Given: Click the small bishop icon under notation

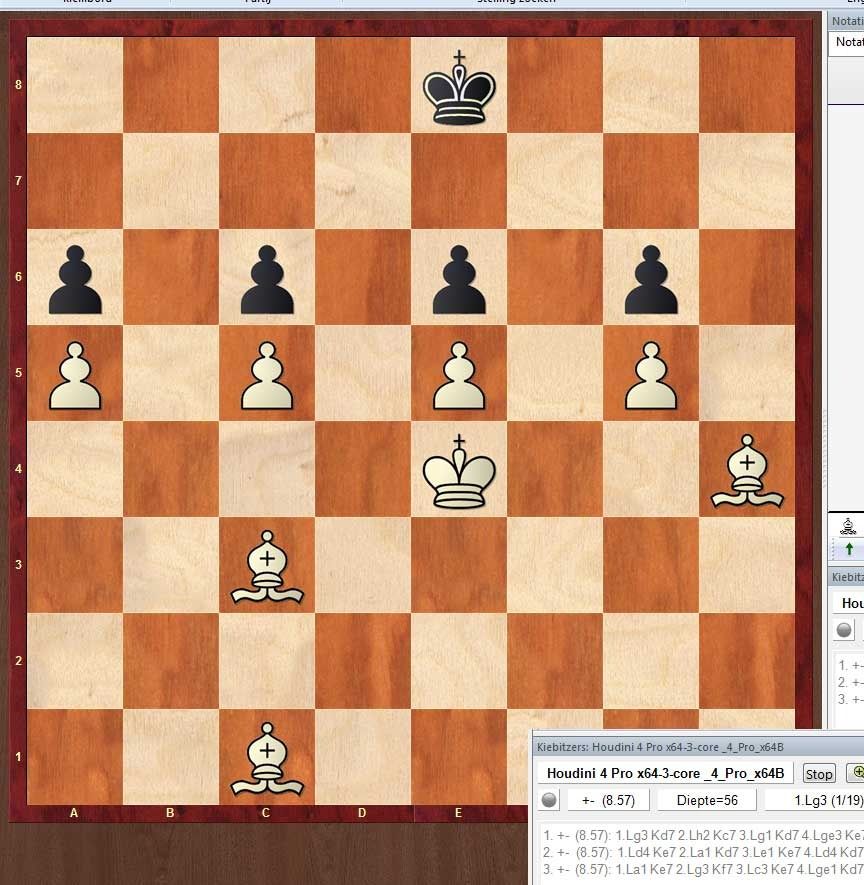Looking at the screenshot, I should [x=849, y=526].
